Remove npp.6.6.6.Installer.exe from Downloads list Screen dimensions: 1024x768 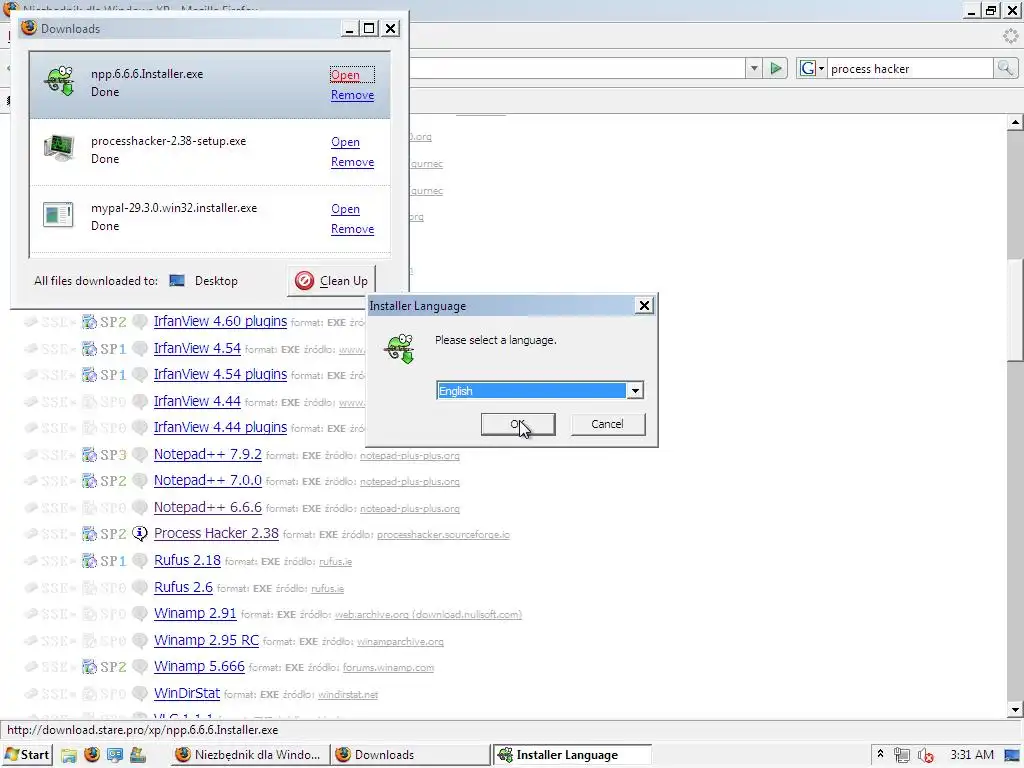(352, 95)
